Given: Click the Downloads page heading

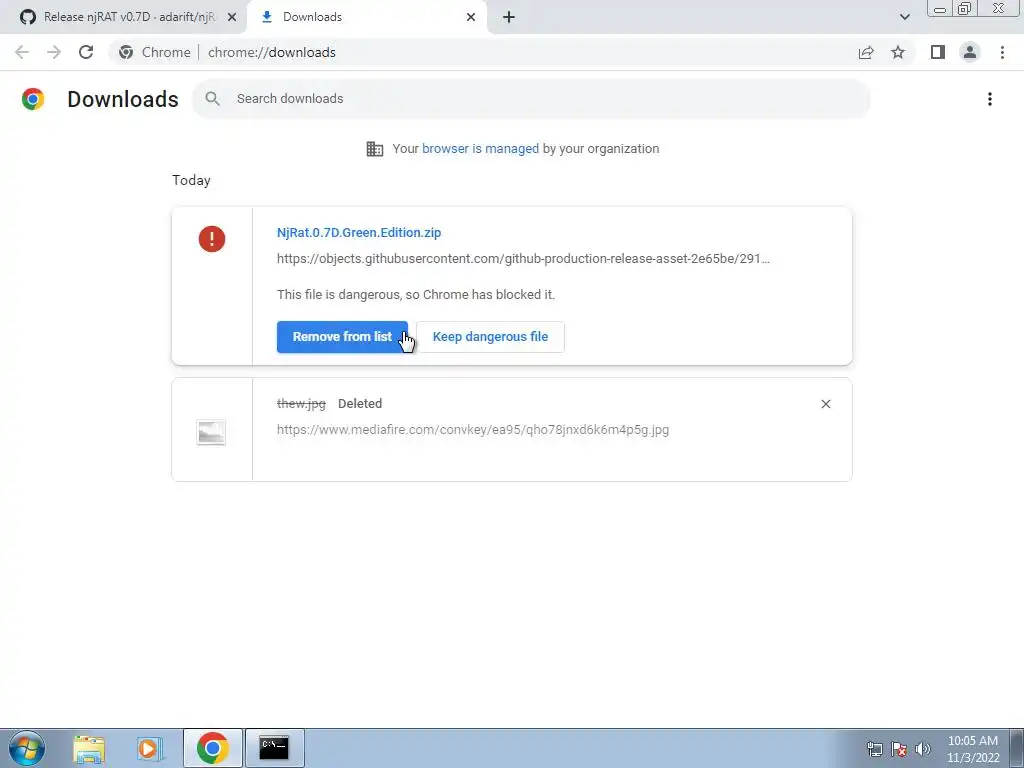Looking at the screenshot, I should (x=123, y=99).
